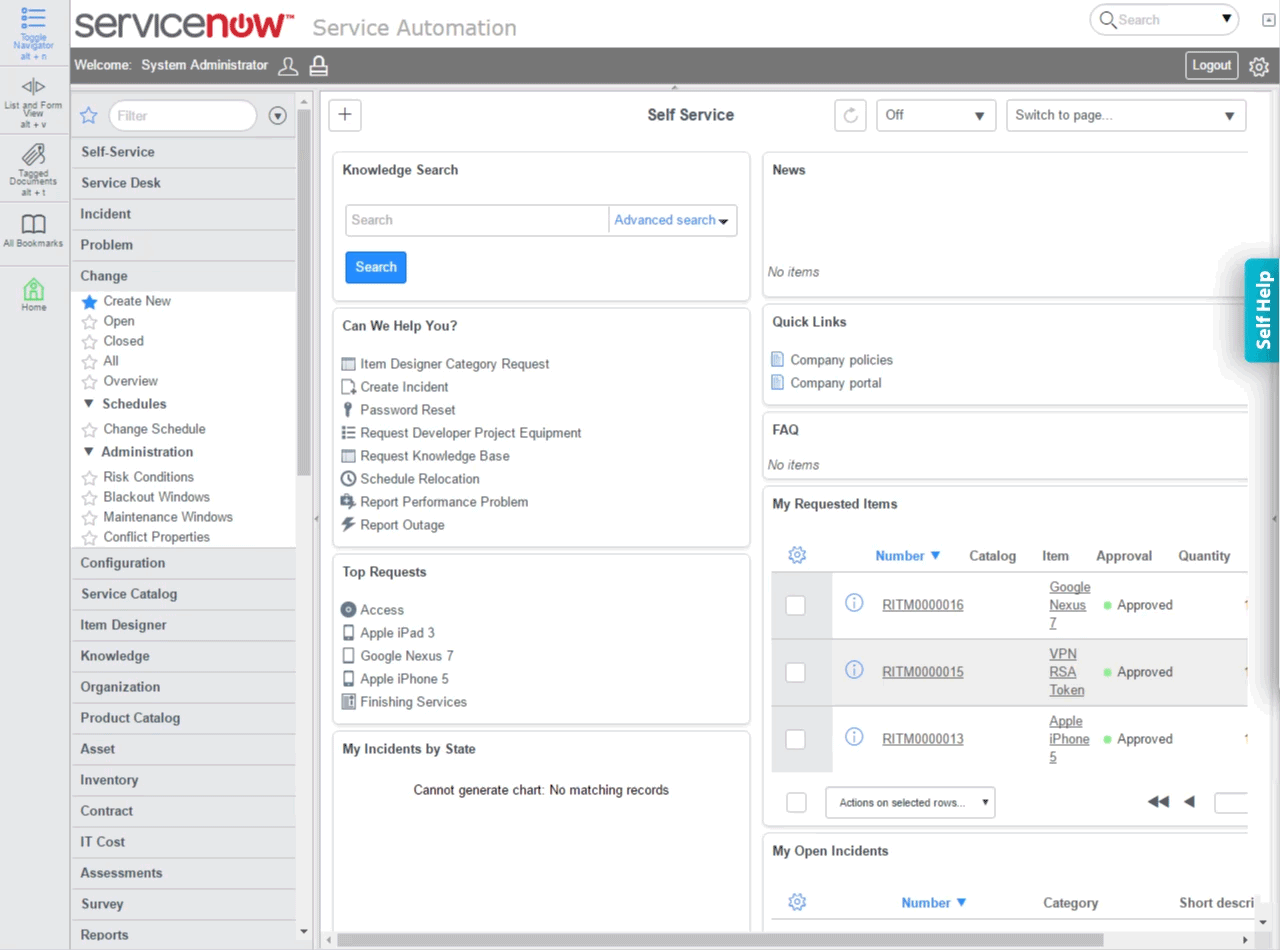Open the My Open Incidents list gear

(x=797, y=902)
